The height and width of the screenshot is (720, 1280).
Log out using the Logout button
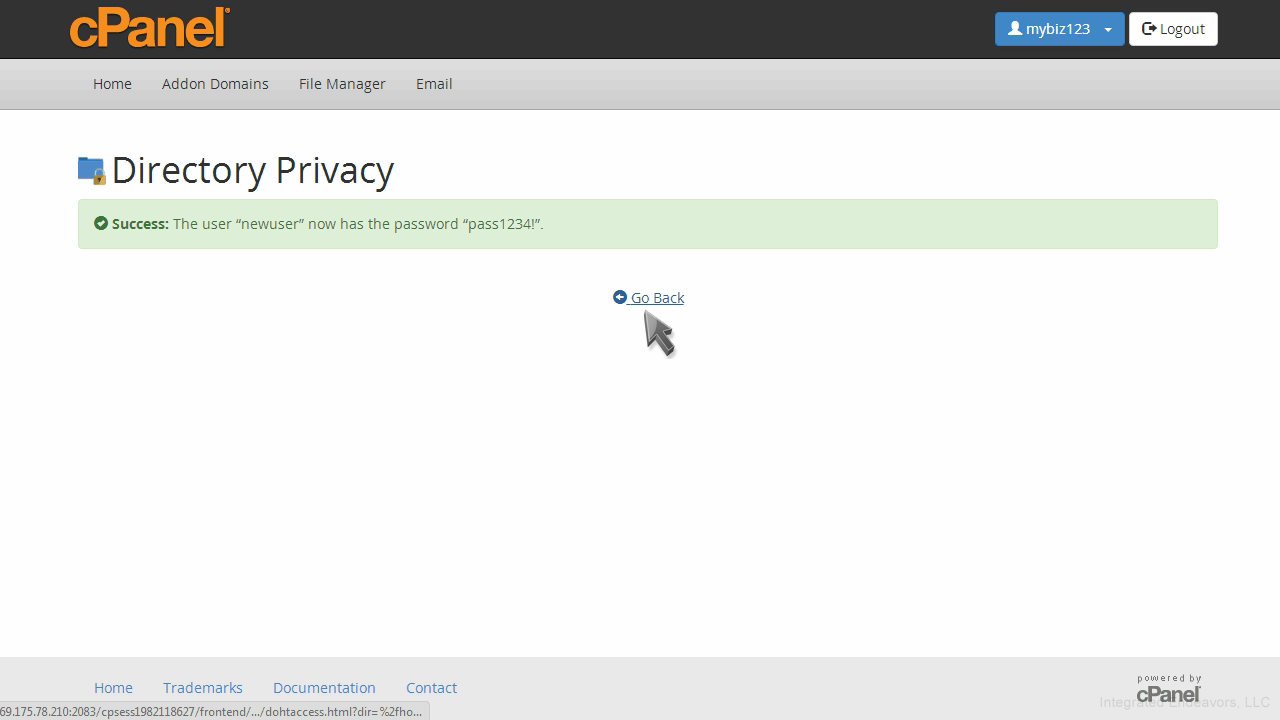1173,29
